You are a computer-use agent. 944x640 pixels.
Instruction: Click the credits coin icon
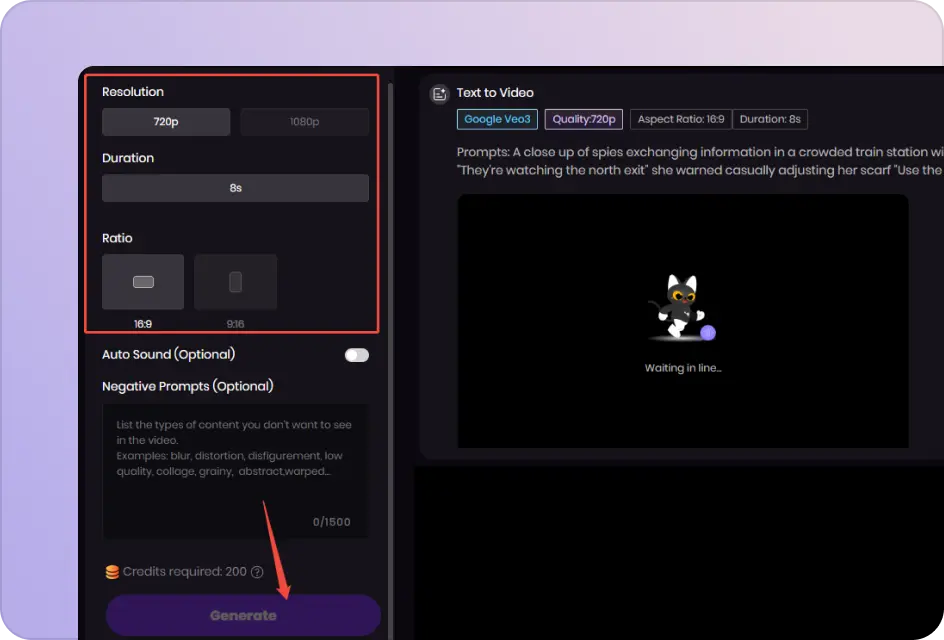click(x=110, y=571)
